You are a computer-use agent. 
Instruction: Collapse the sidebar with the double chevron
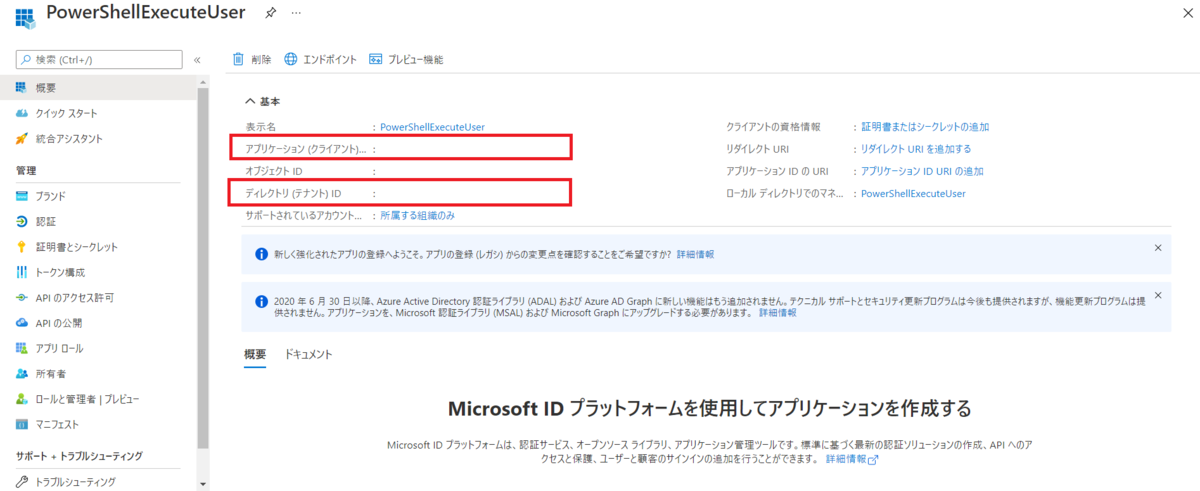(197, 60)
